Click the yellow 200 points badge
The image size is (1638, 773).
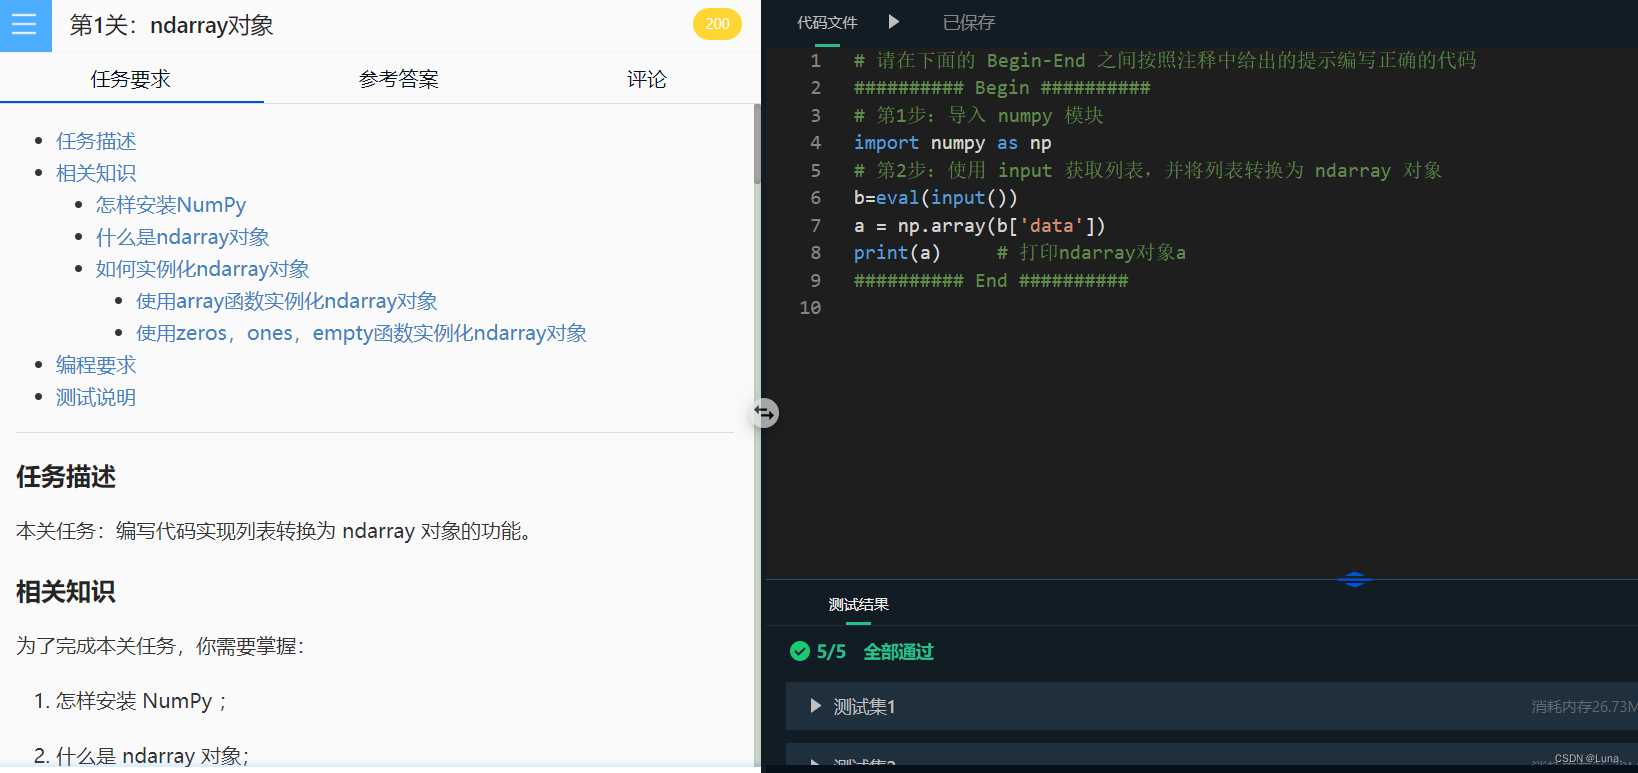[717, 24]
